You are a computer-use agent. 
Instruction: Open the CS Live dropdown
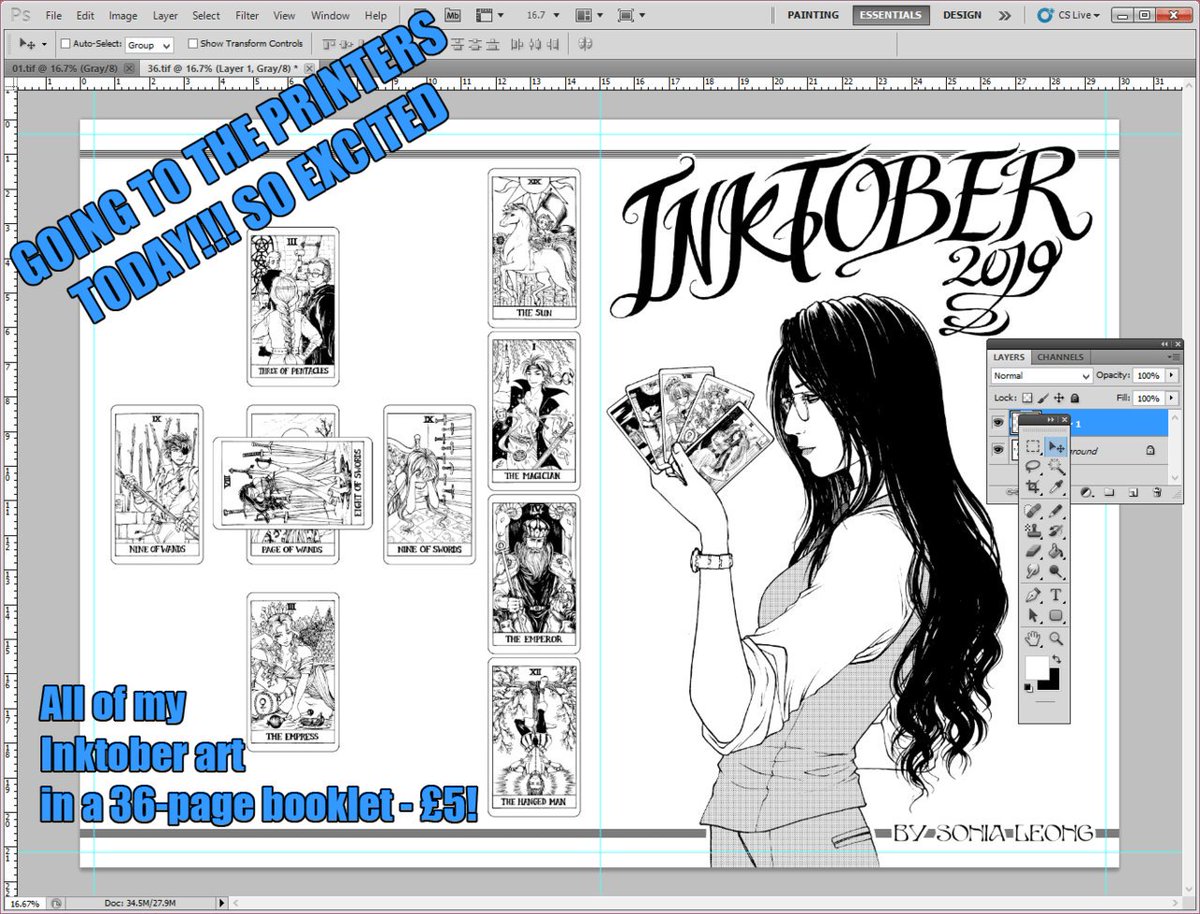click(1068, 15)
